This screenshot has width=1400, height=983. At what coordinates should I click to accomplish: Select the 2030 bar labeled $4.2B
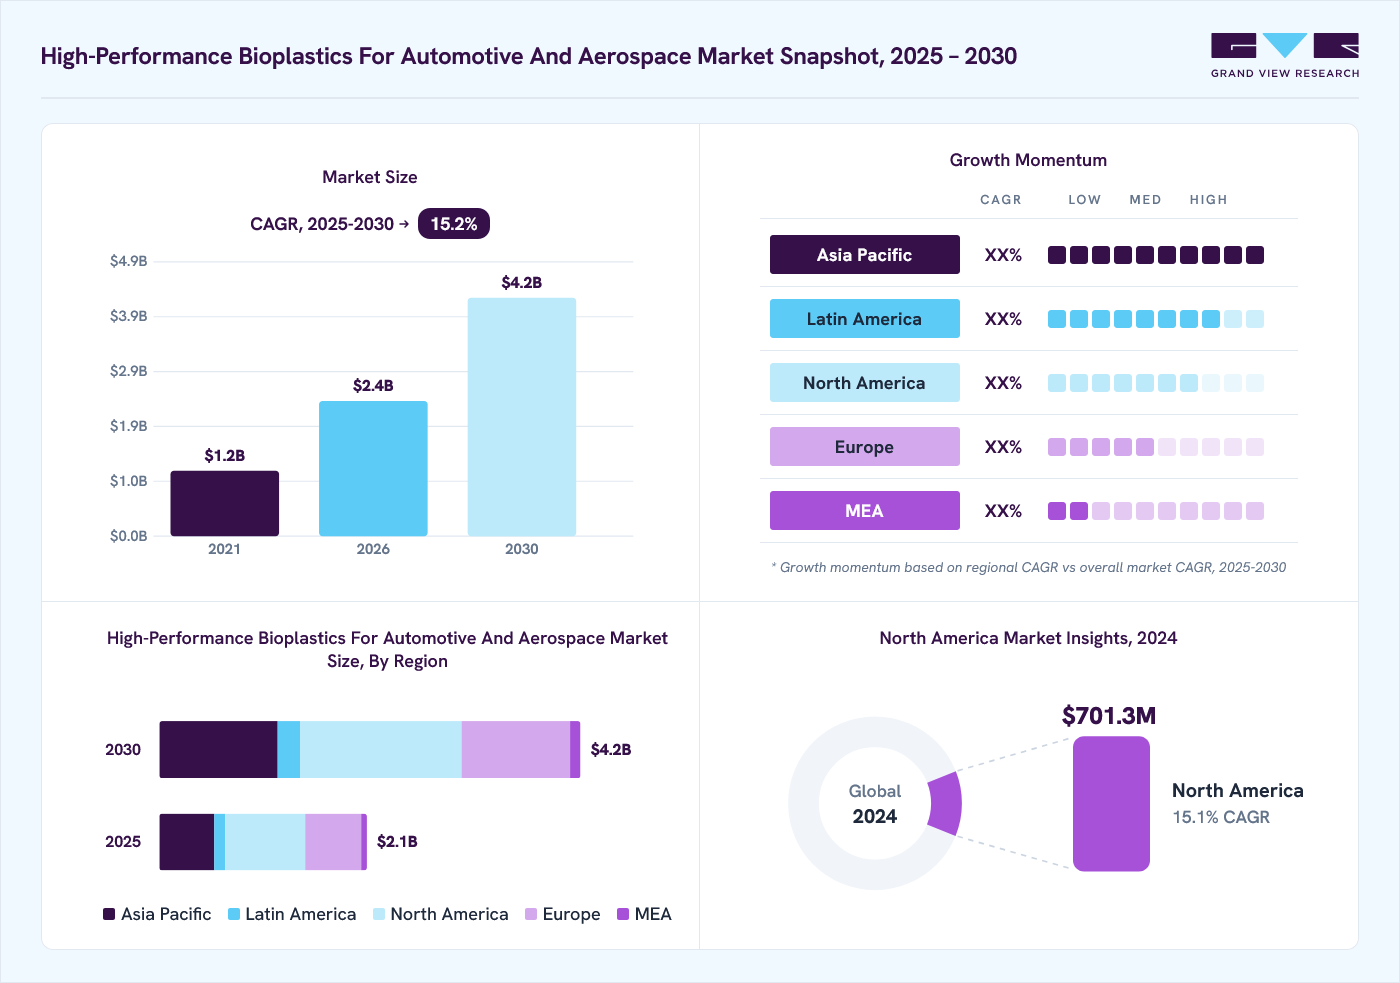click(522, 417)
